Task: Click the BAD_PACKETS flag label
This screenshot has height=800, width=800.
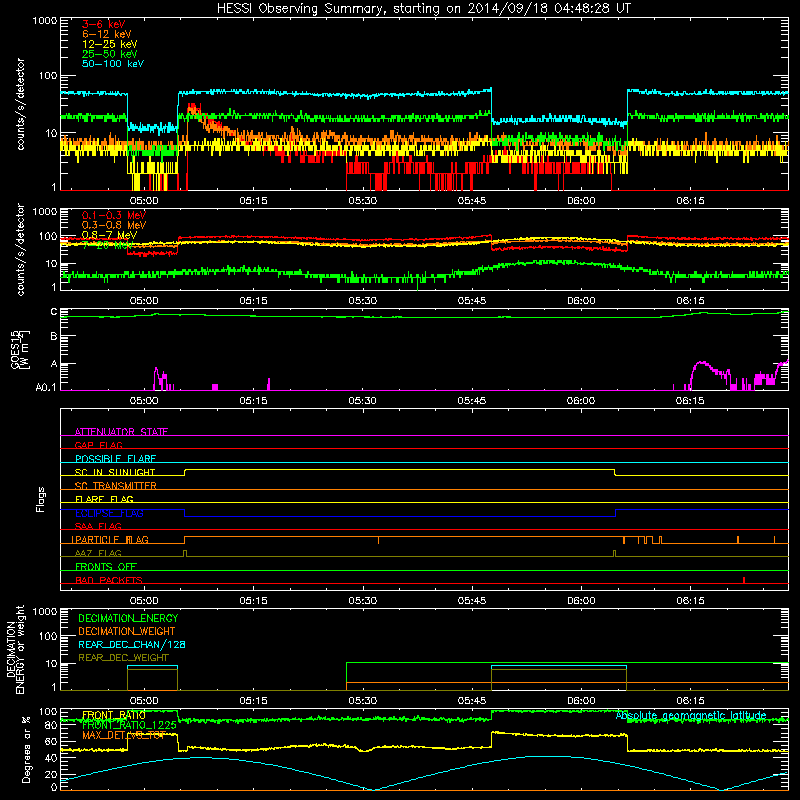Action: click(x=109, y=580)
